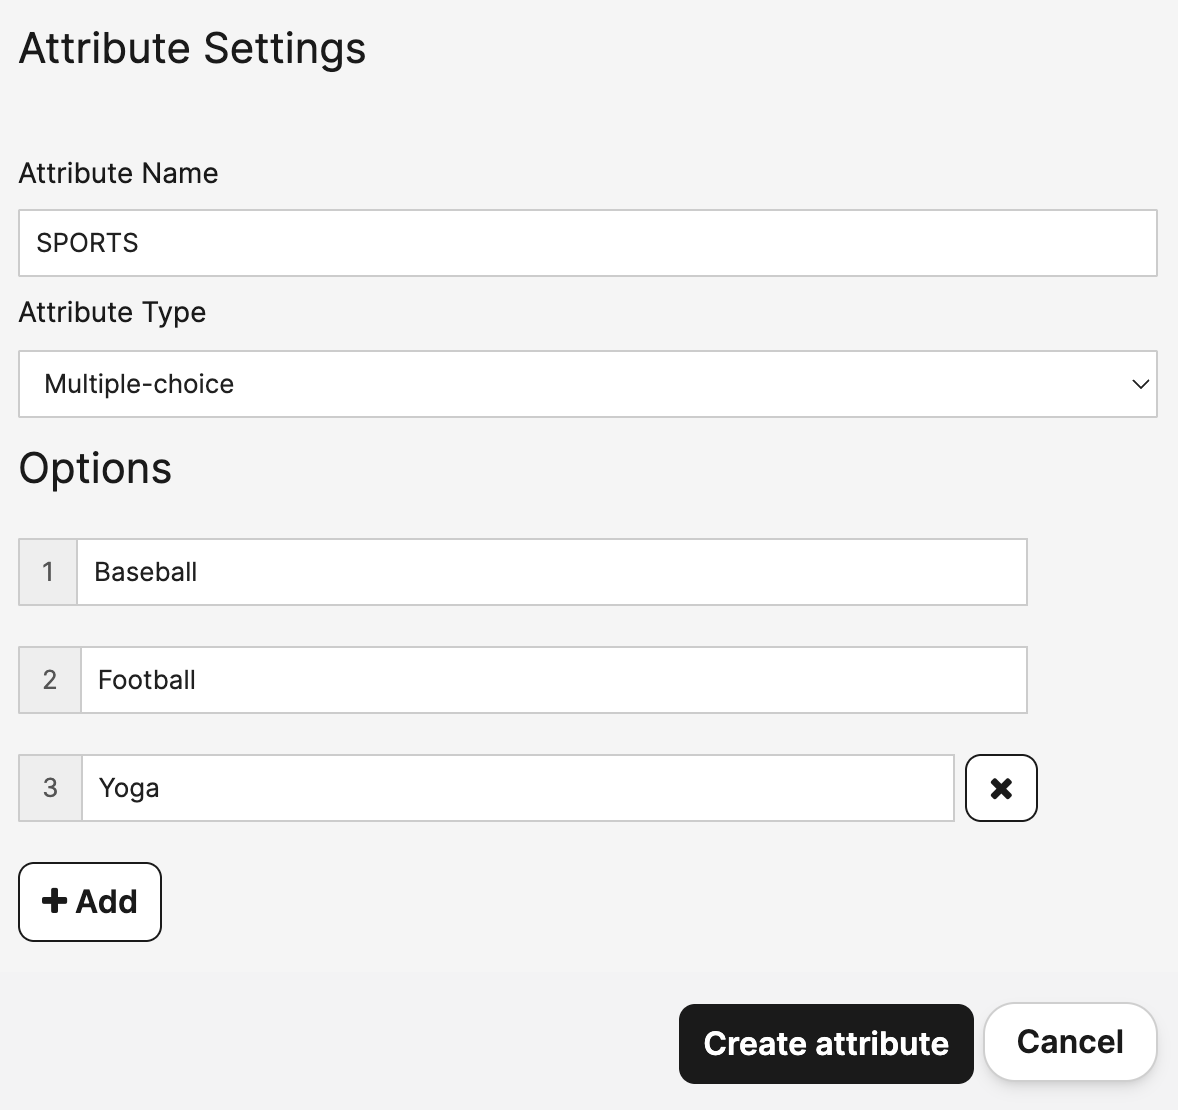The width and height of the screenshot is (1178, 1110).
Task: Click the X icon to remove Yoga option
Action: pos(1001,788)
